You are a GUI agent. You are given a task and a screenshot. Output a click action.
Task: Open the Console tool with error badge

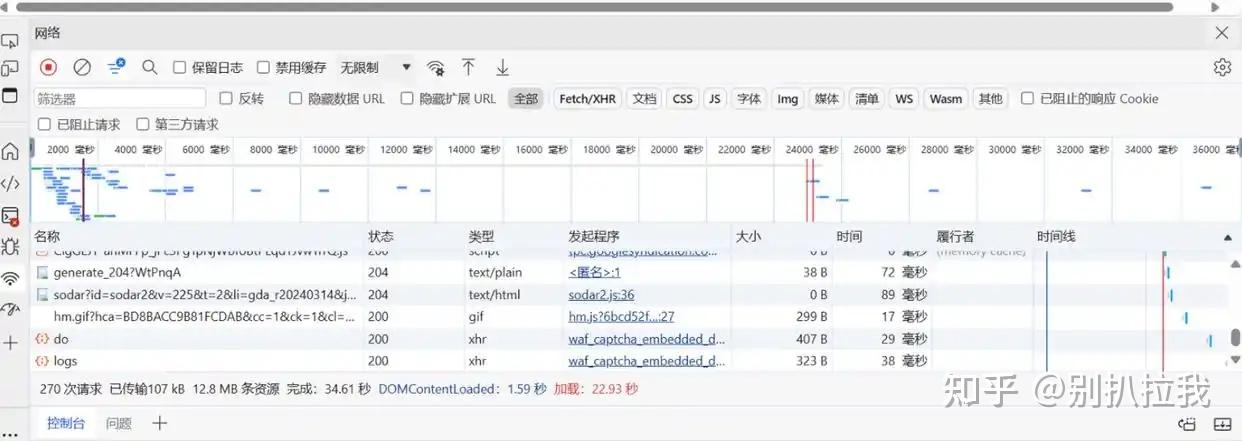click(10, 215)
